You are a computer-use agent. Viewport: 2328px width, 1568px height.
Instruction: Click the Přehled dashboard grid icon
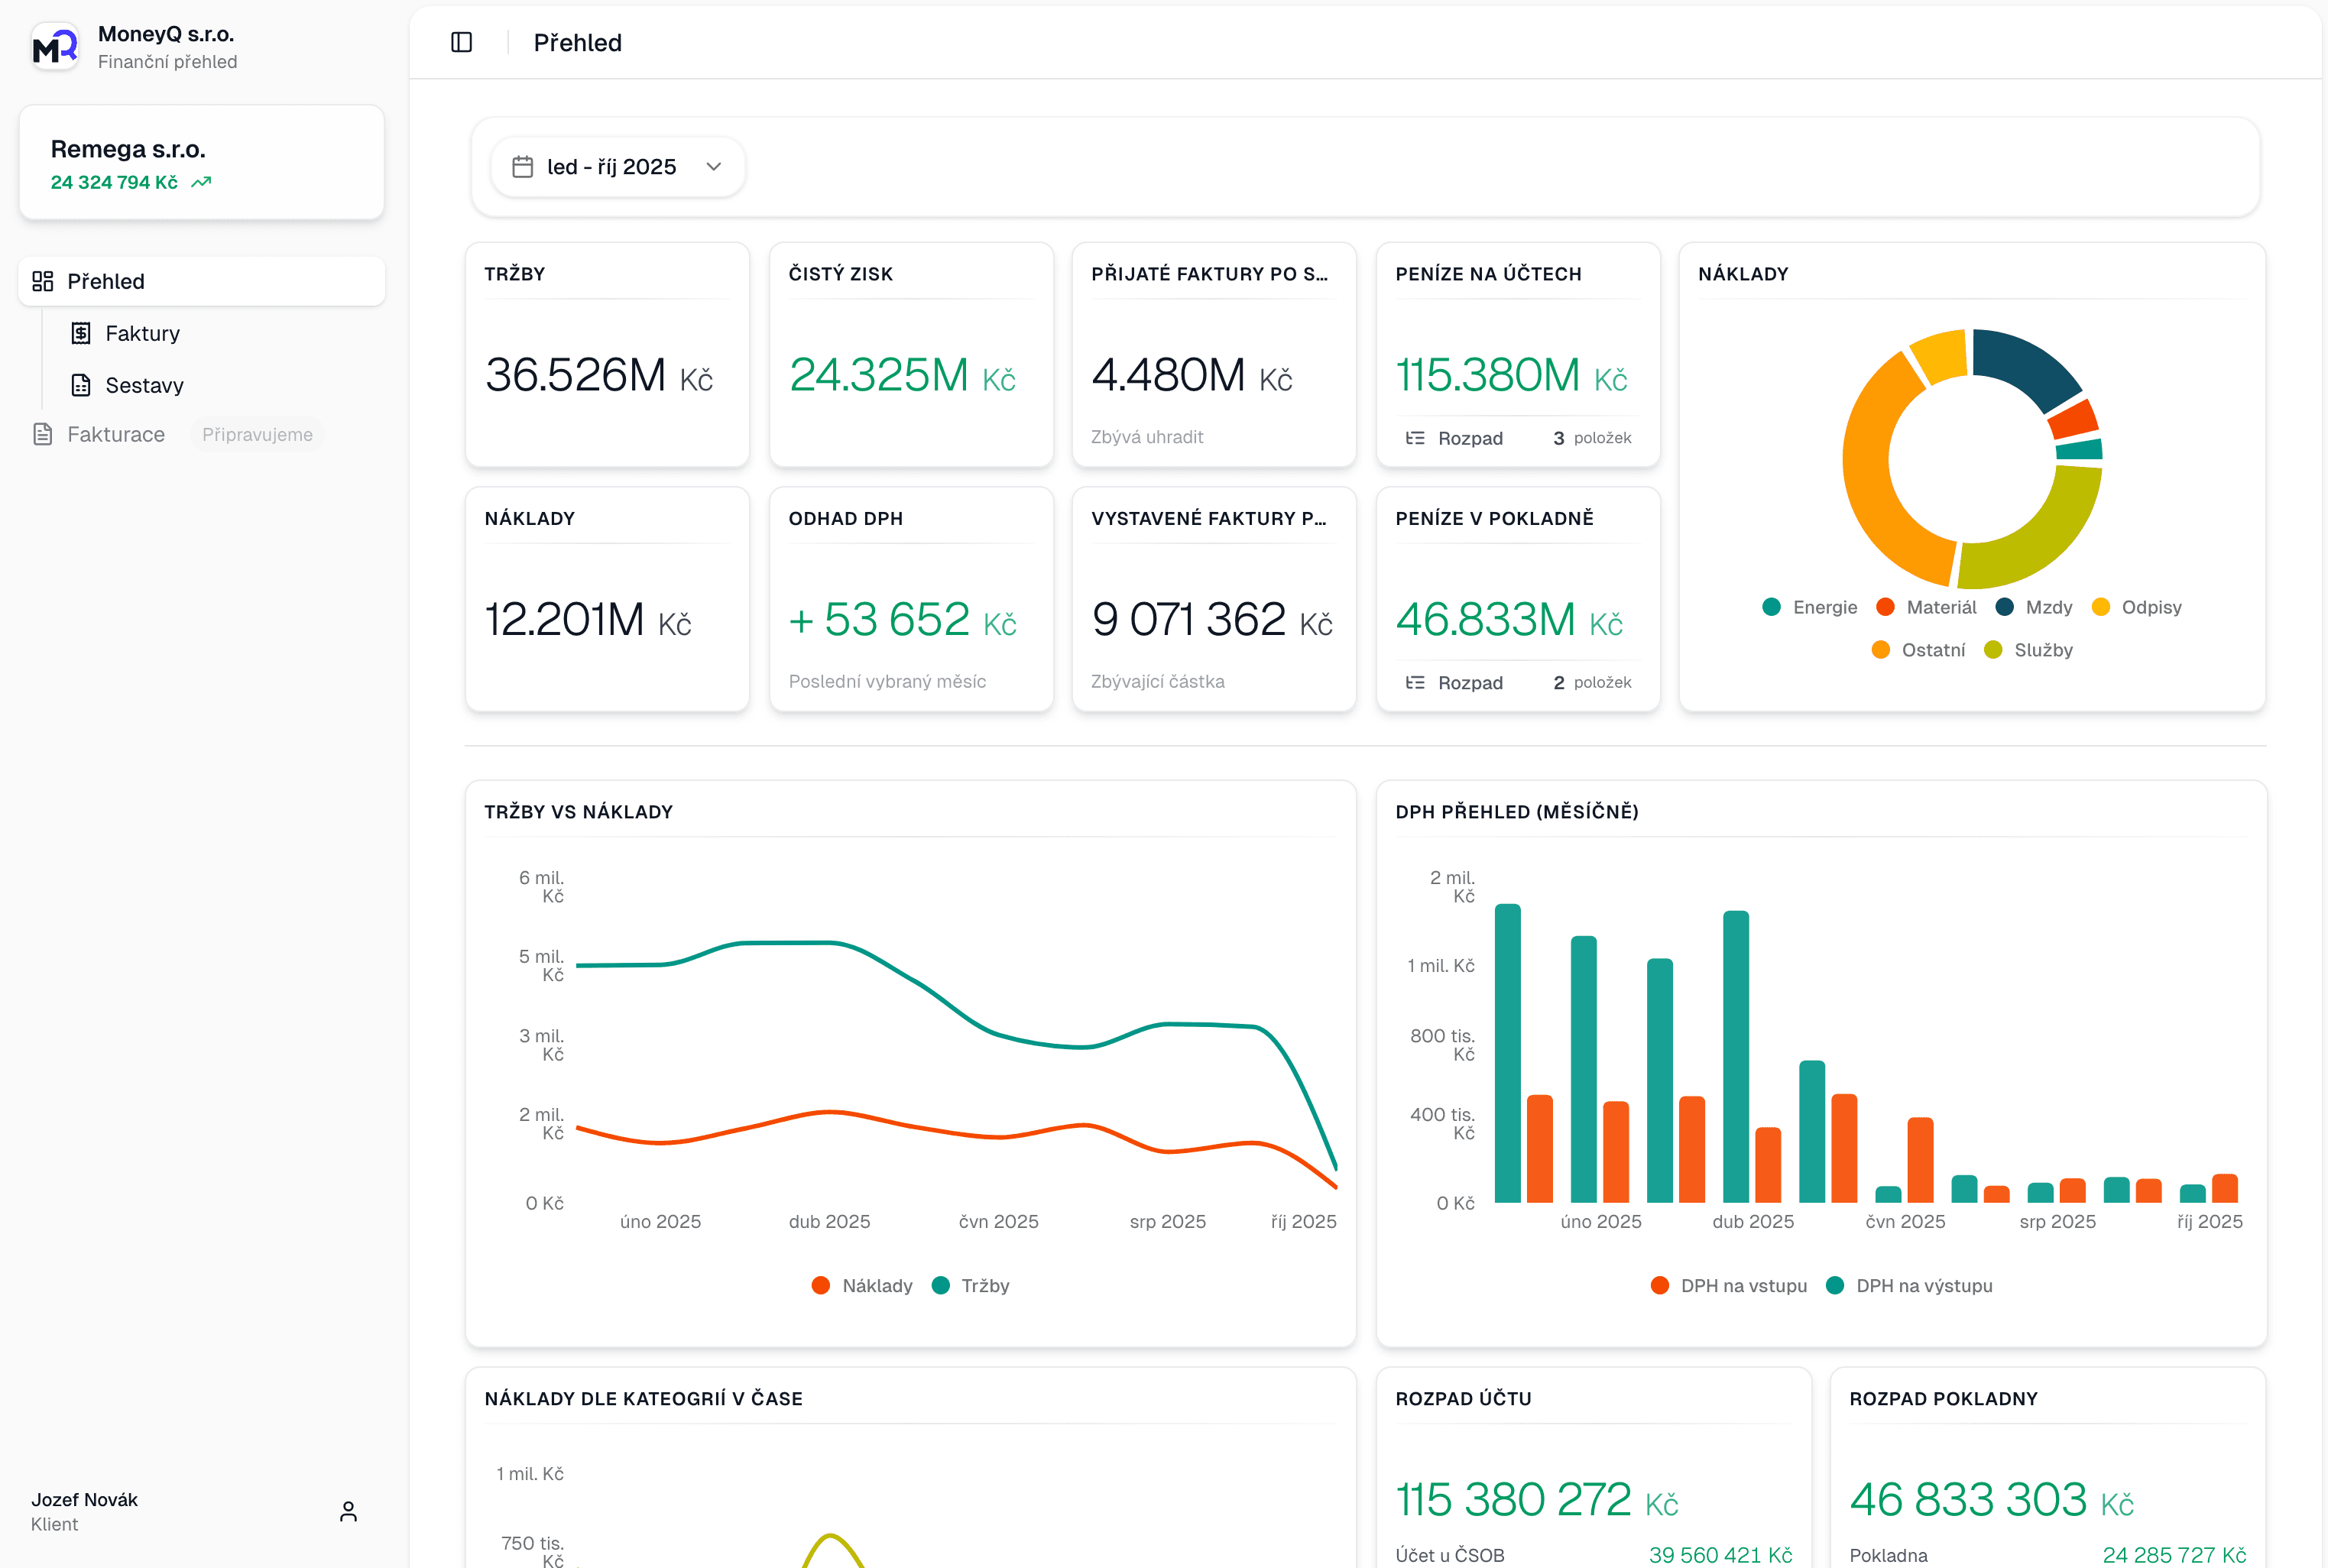42,281
